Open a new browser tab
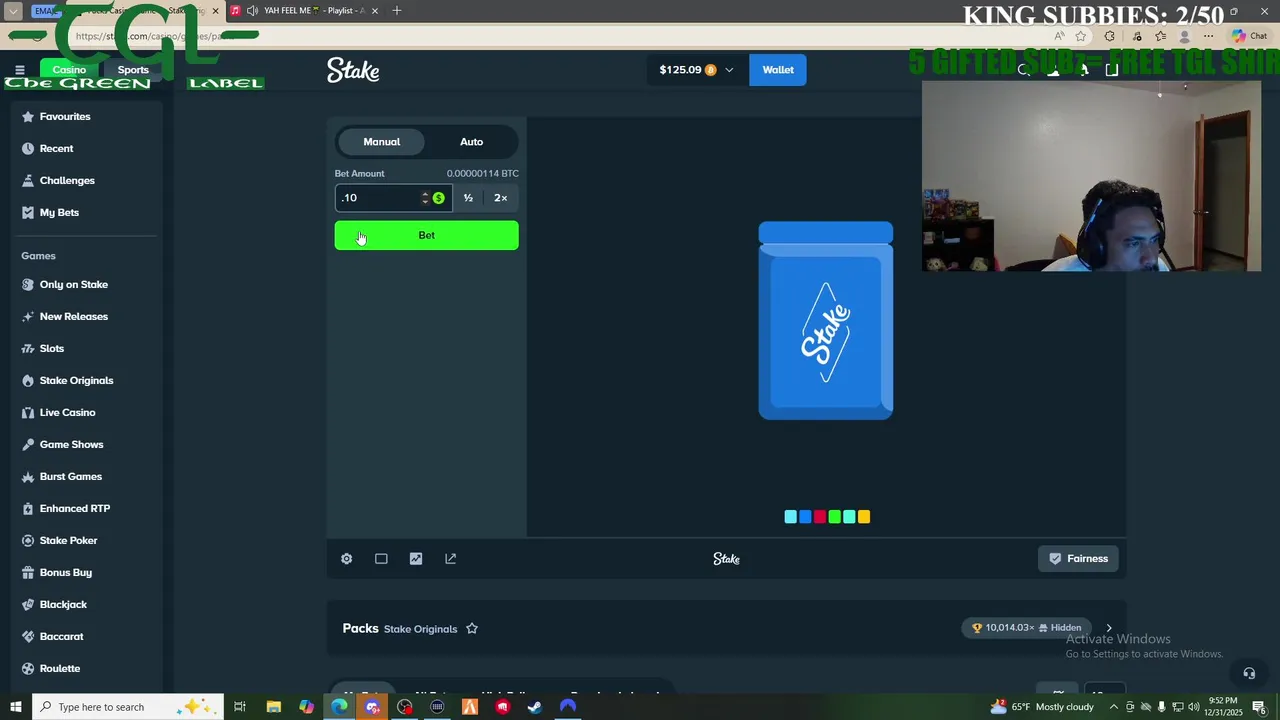 (397, 11)
